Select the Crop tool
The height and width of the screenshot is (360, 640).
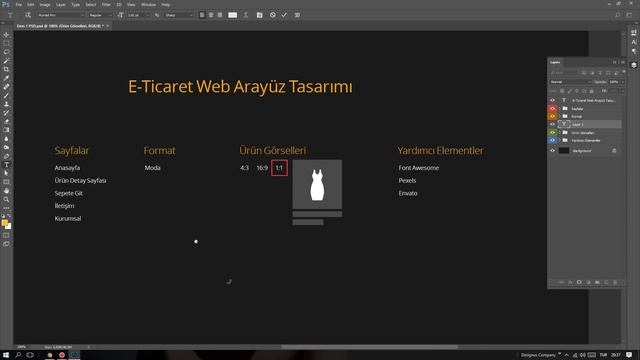(x=6, y=69)
